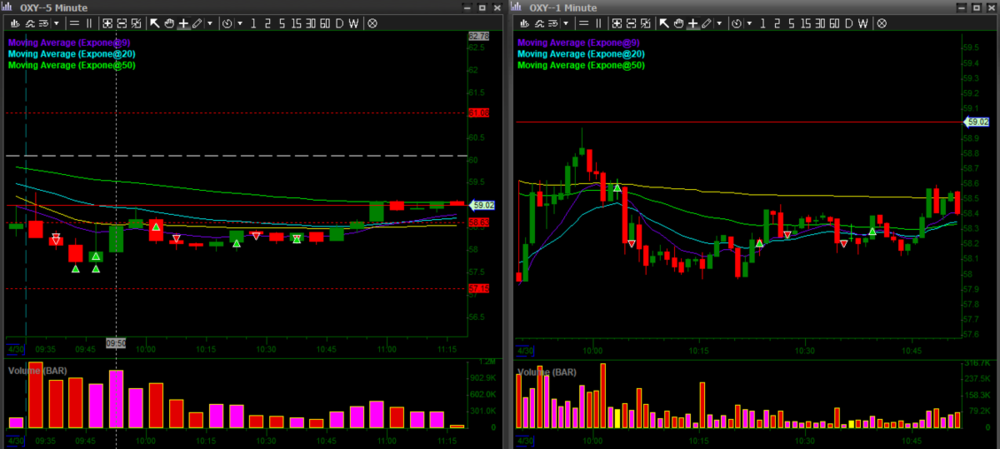Select the hand pan tool in 5 Minute chart

[x=169, y=22]
